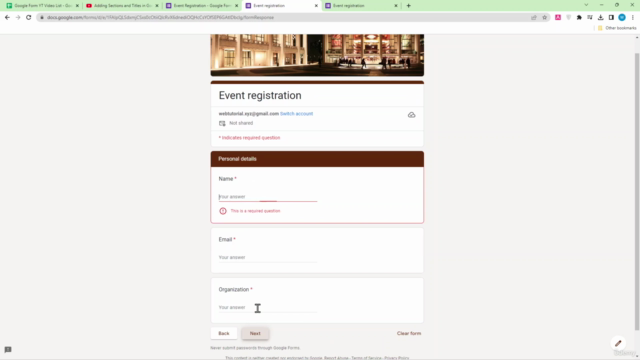Open the Other bookmarks folder
The width and height of the screenshot is (640, 360).
[x=617, y=28]
